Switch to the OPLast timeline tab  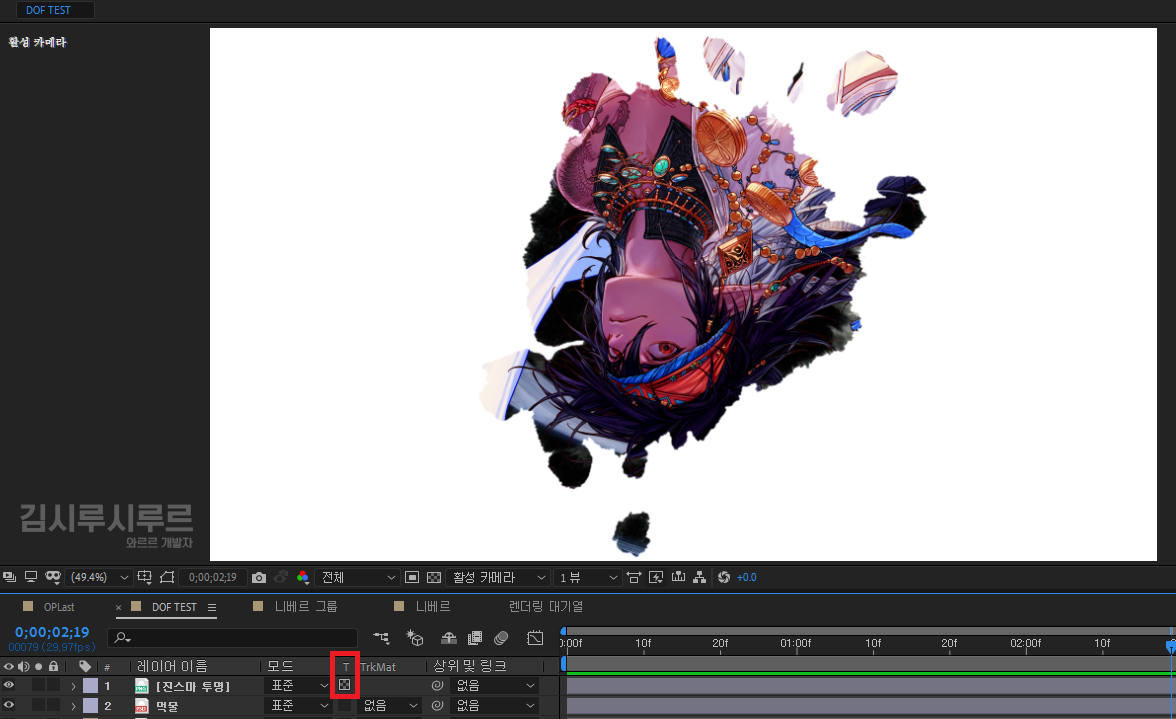pos(58,607)
